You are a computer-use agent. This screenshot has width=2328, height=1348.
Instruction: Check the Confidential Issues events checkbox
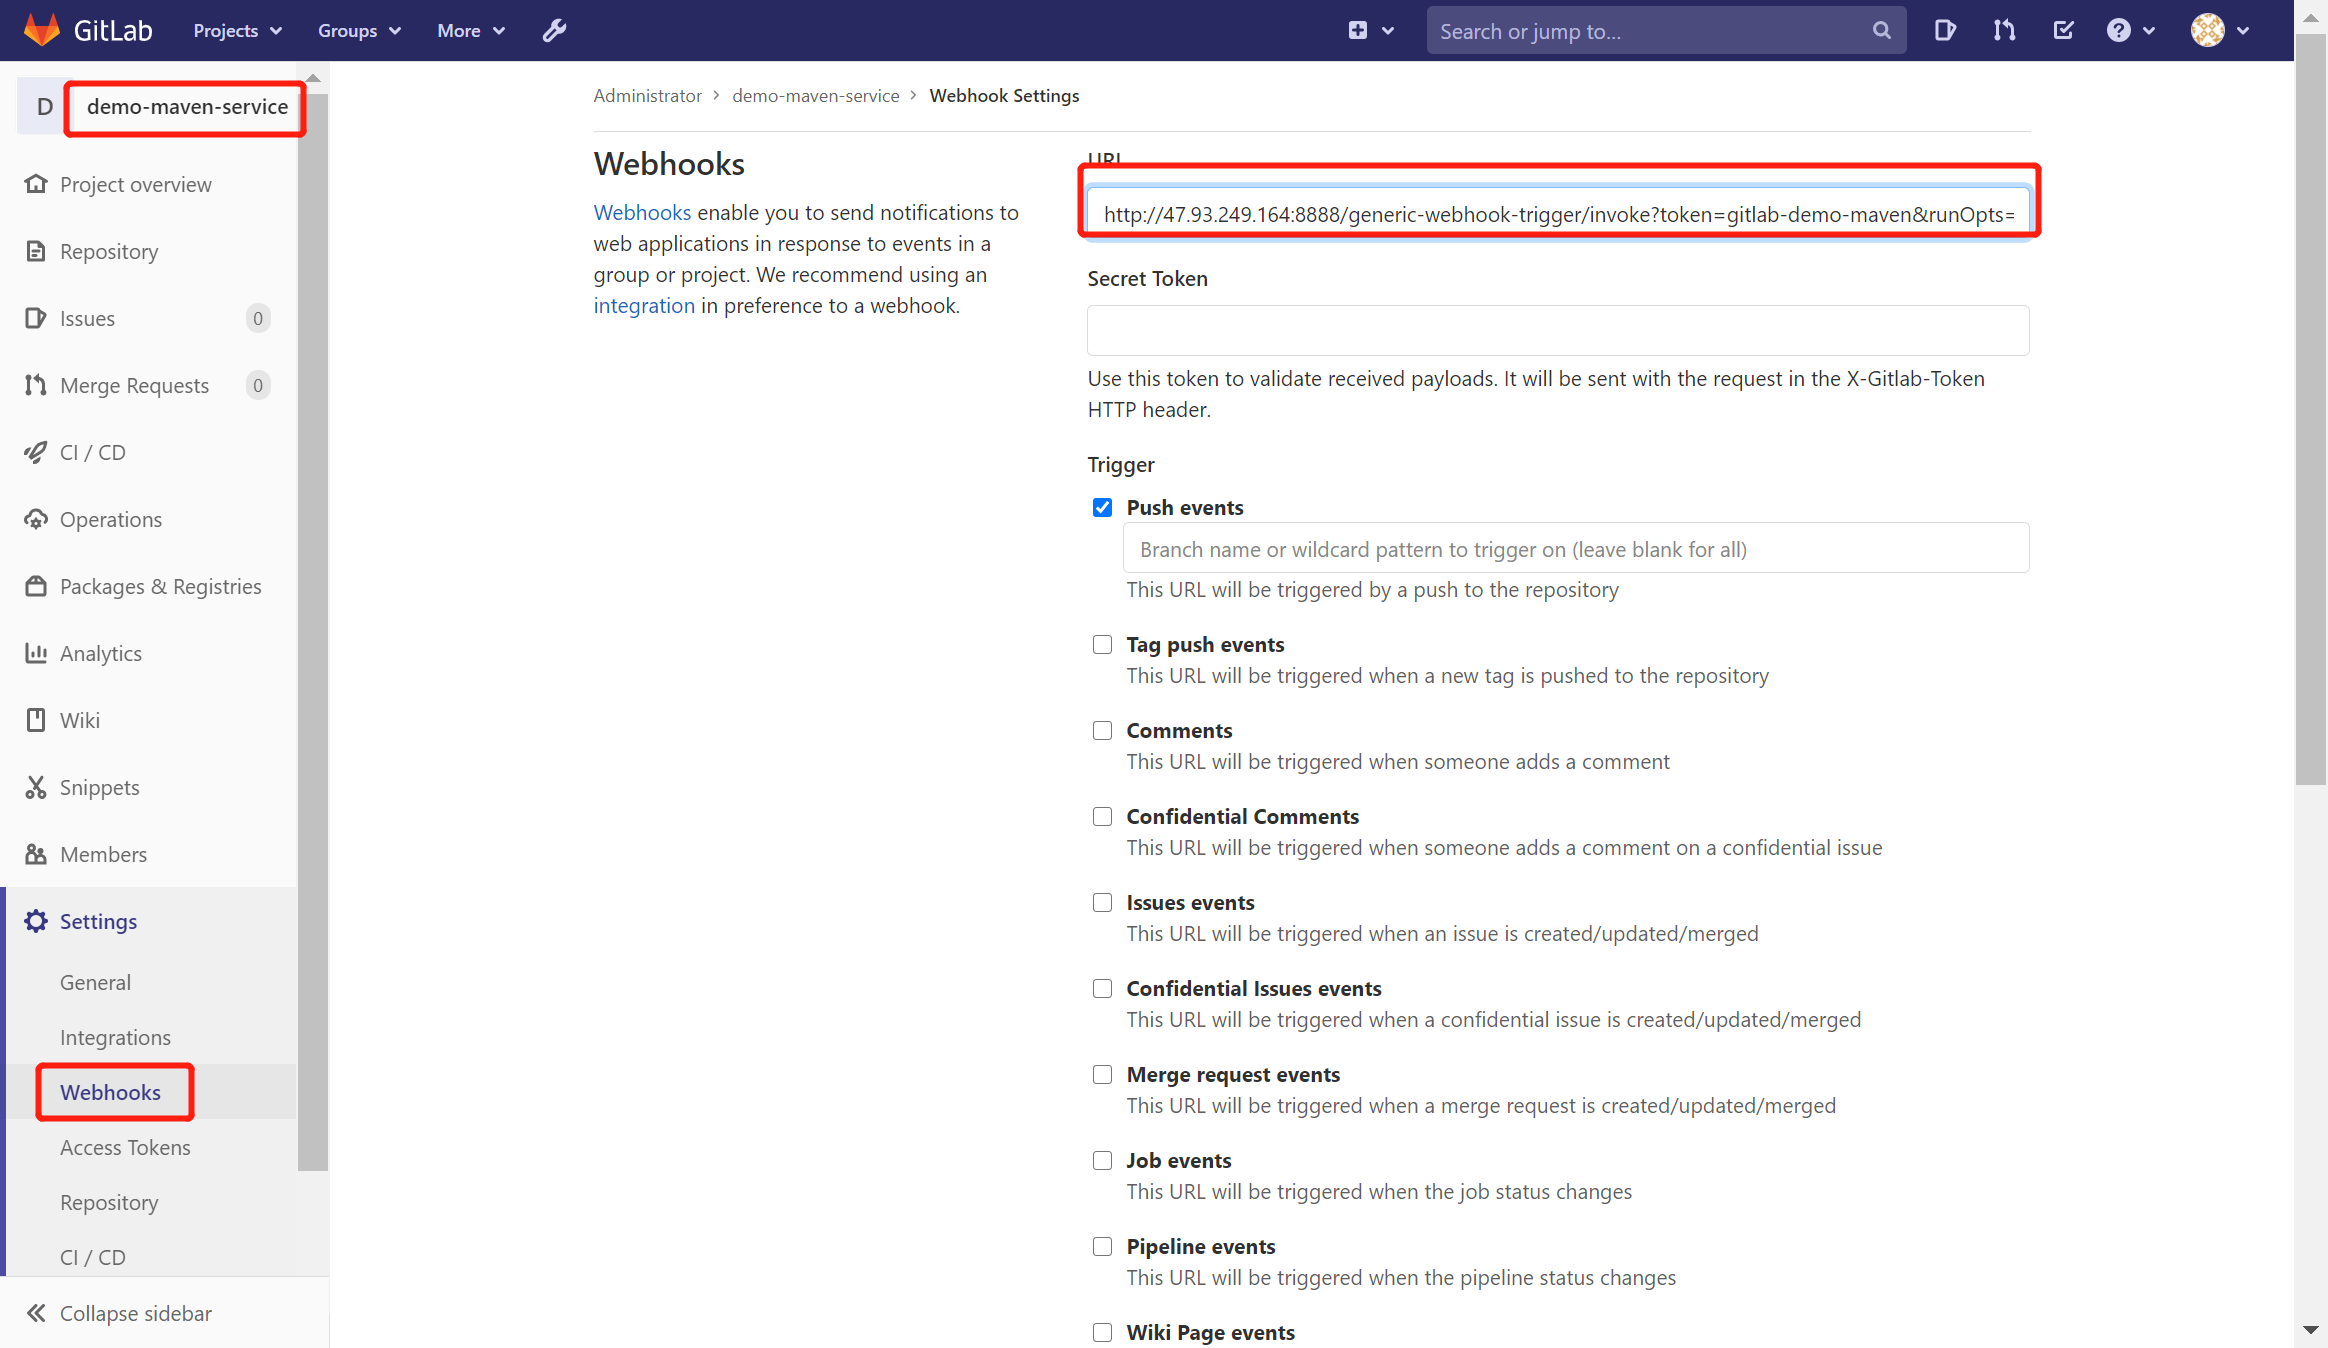pyautogui.click(x=1102, y=989)
